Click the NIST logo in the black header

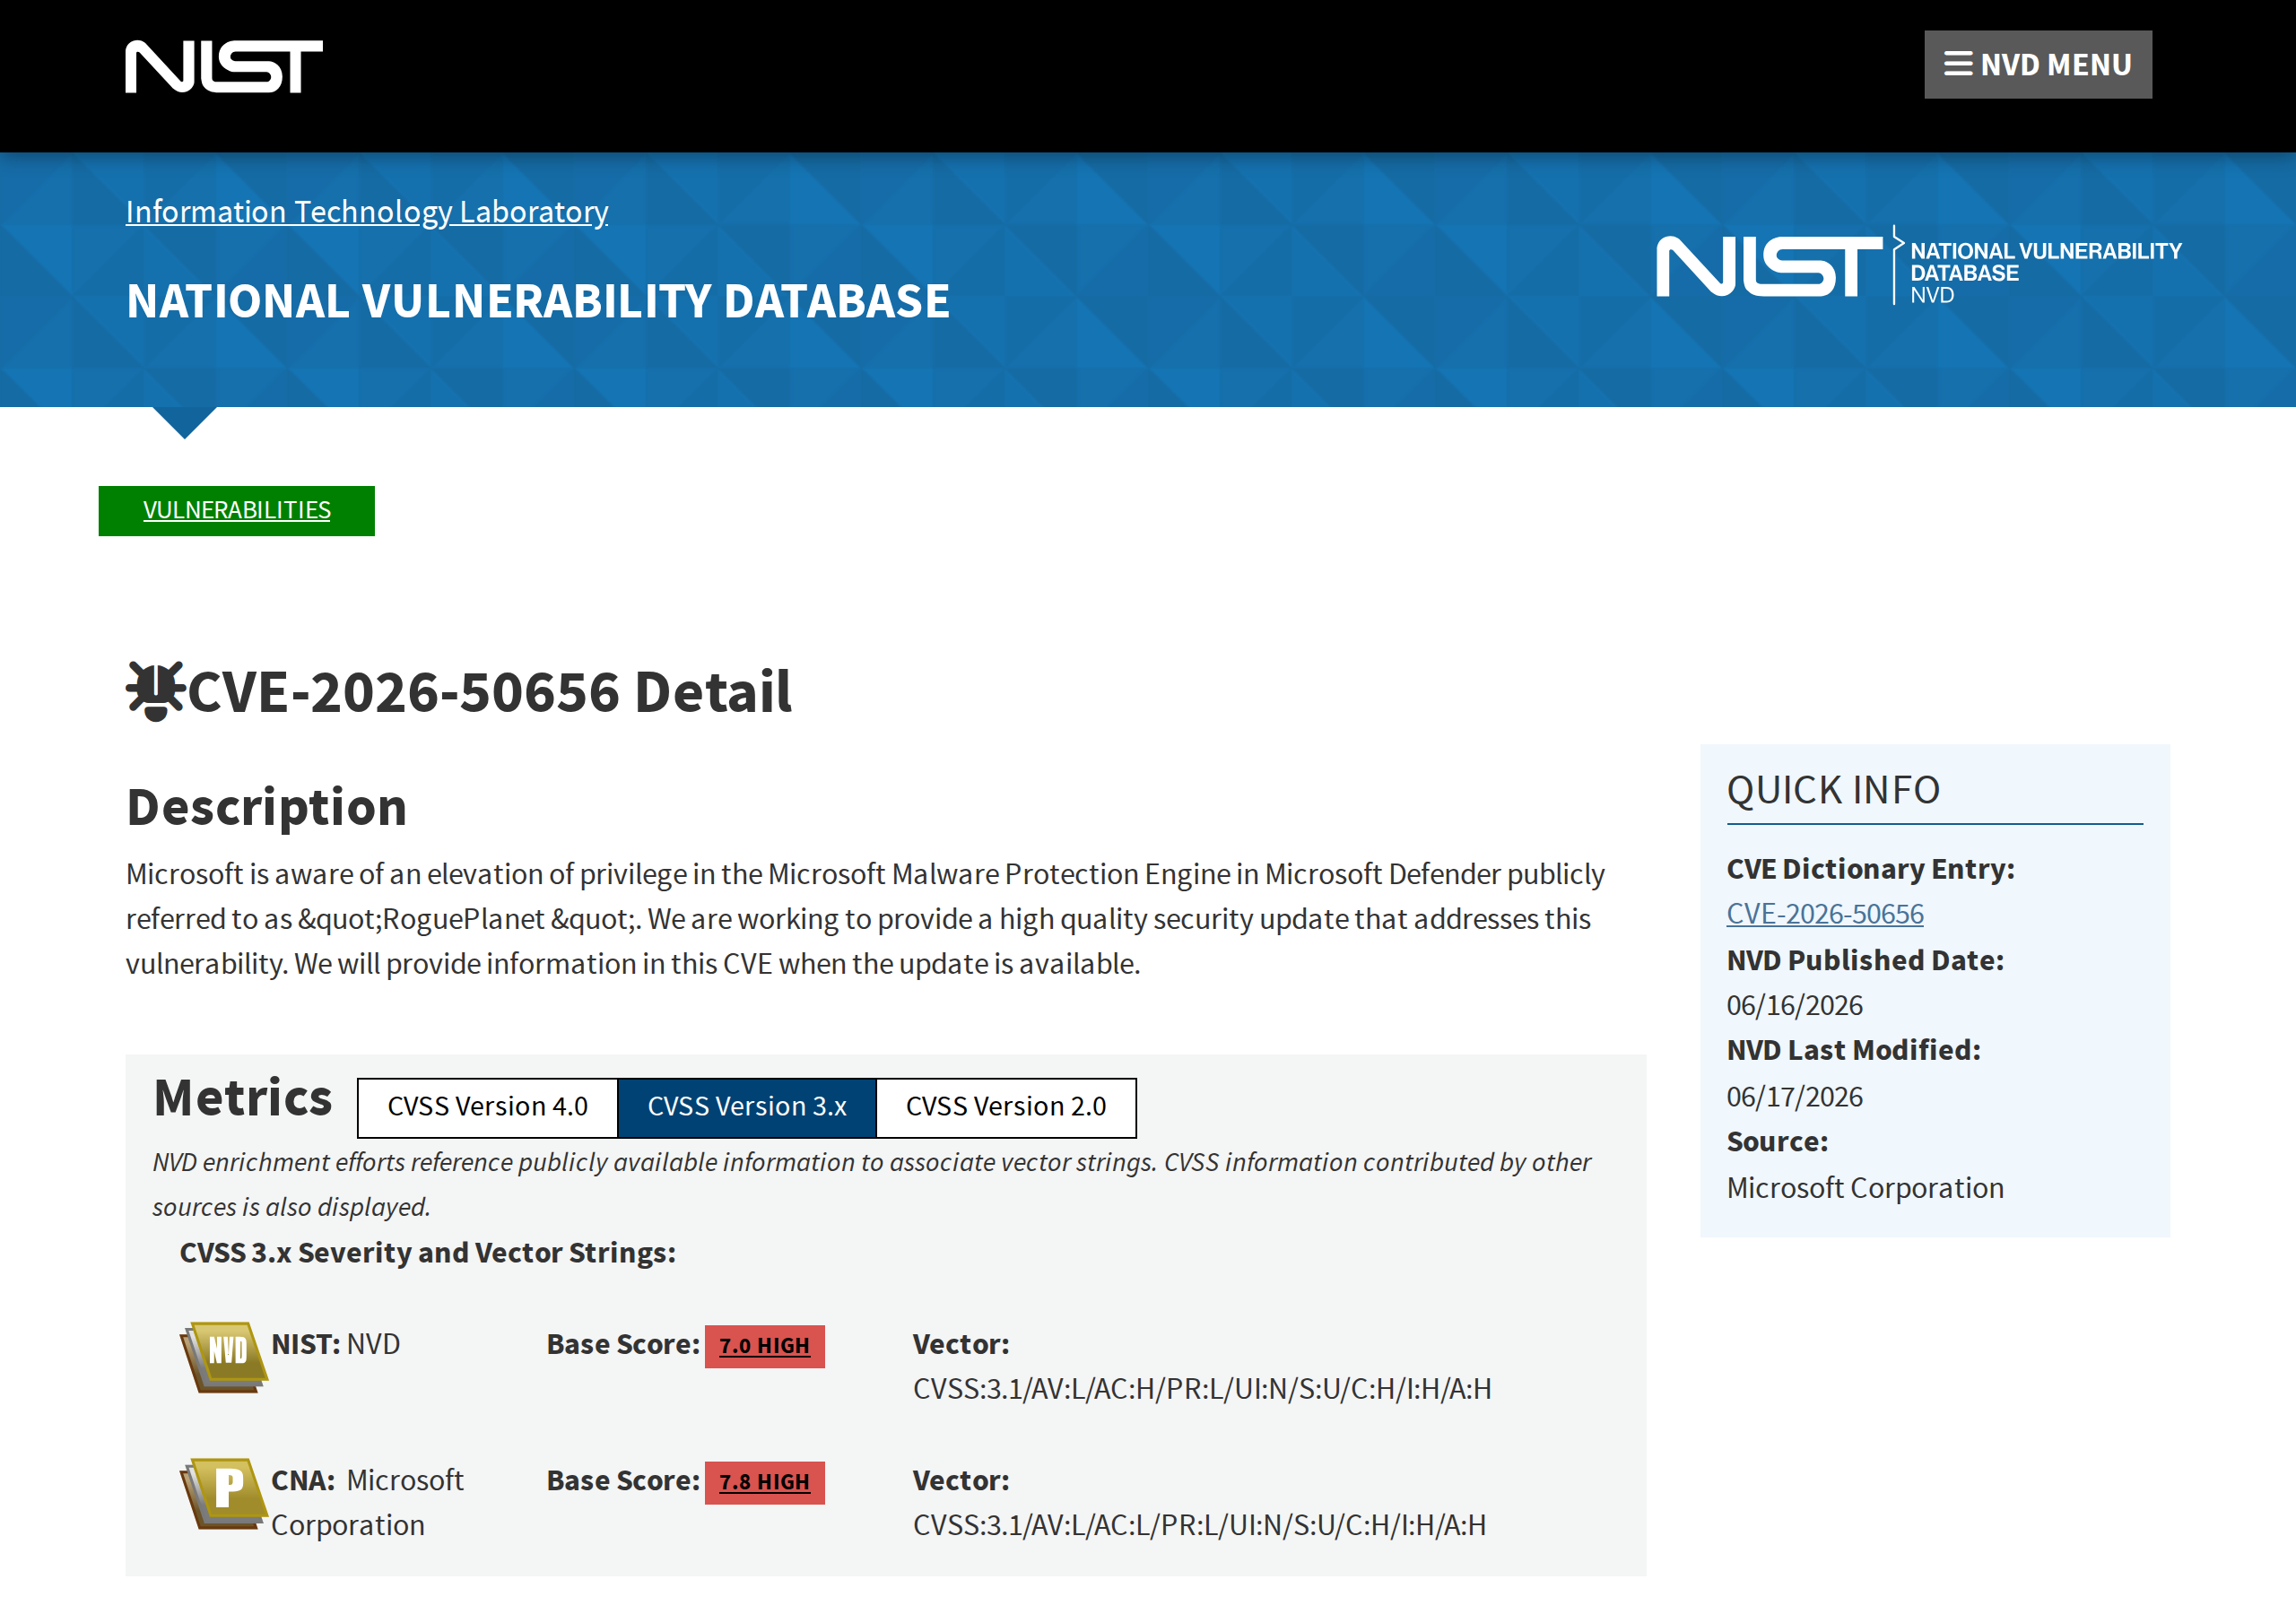224,66
